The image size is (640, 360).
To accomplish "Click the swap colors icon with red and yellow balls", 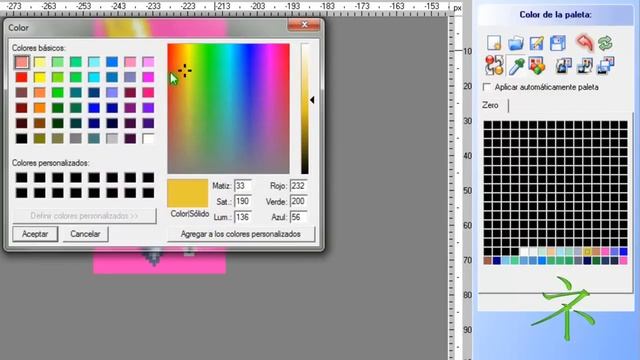I will coord(494,65).
